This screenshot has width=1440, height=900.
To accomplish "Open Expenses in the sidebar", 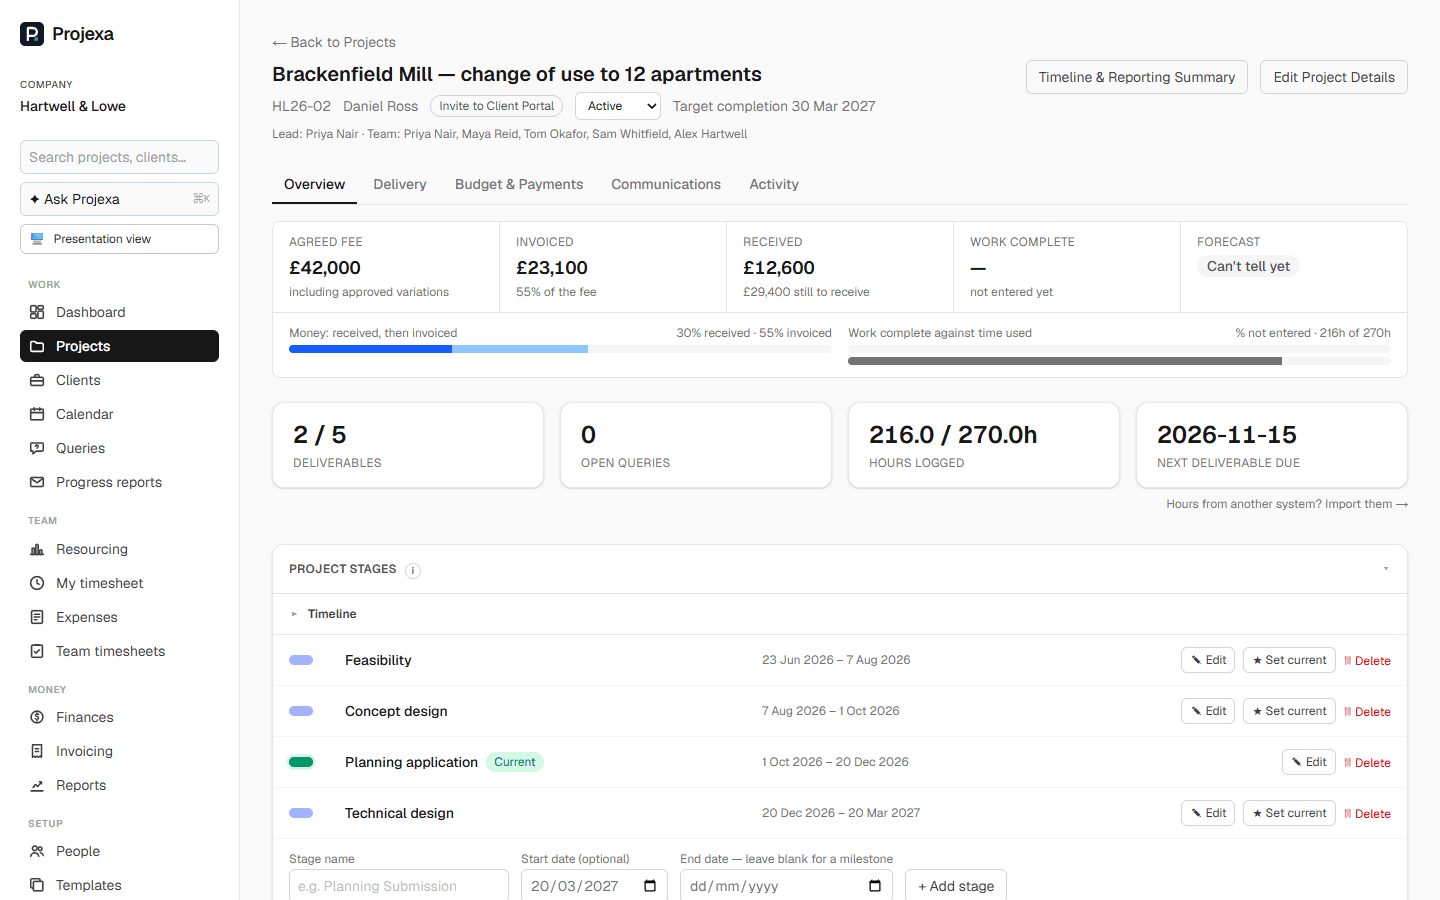I will (119, 617).
